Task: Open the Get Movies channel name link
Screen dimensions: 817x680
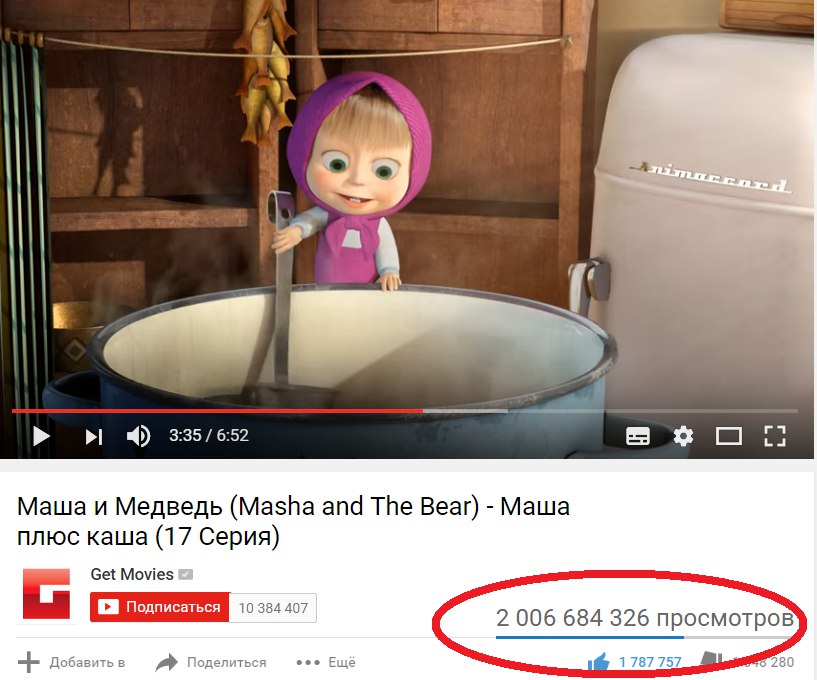Action: tap(132, 574)
